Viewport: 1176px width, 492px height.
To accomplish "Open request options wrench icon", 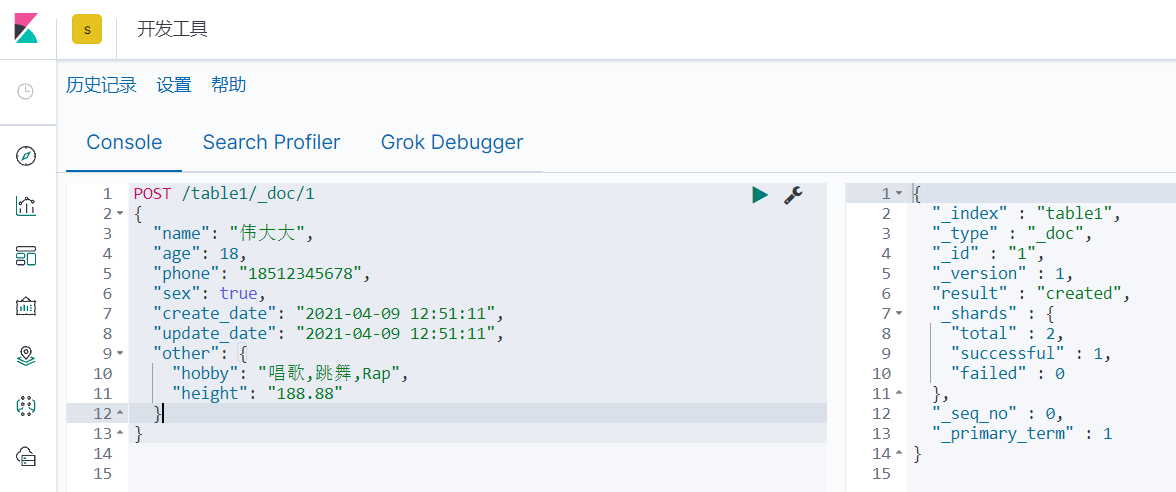I will pos(794,195).
